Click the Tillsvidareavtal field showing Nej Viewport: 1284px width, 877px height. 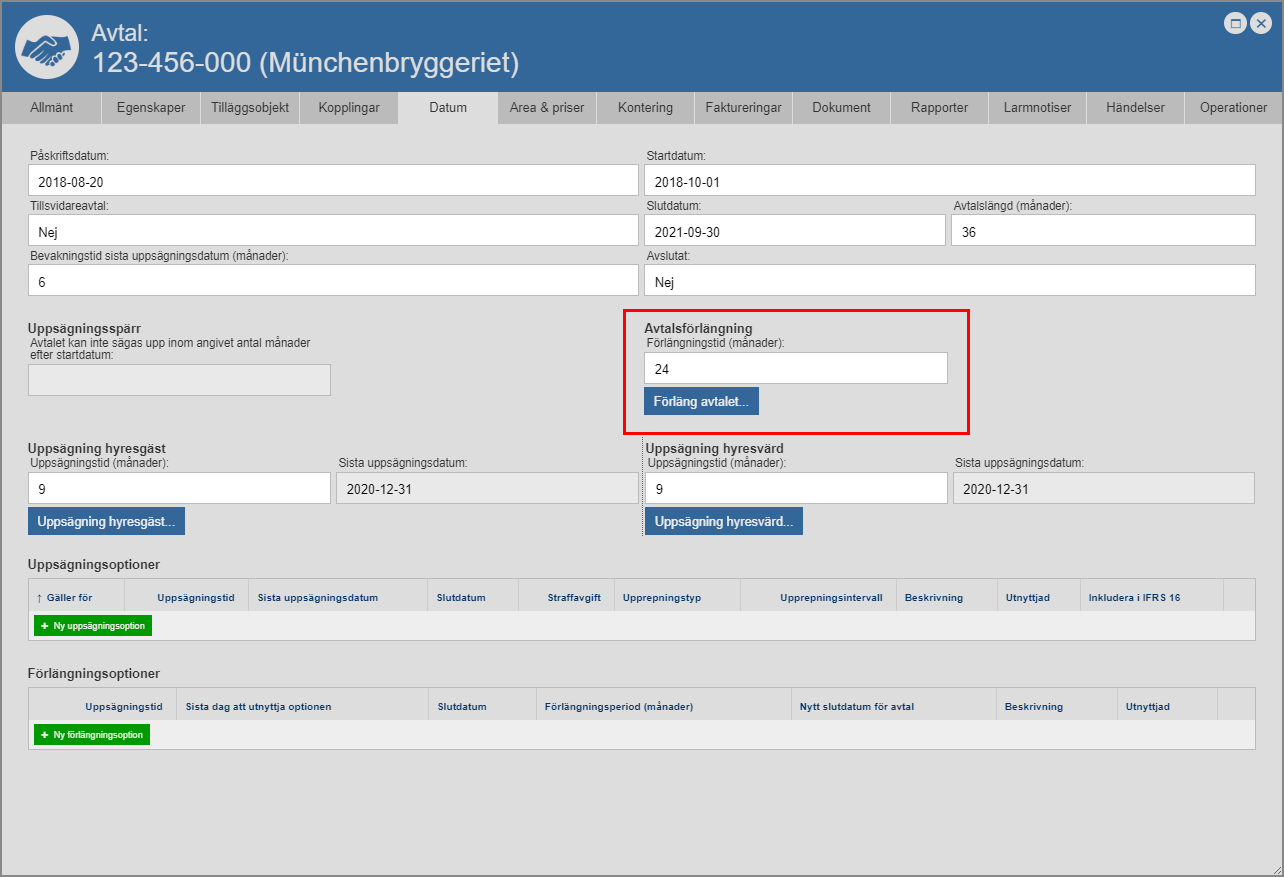click(333, 230)
